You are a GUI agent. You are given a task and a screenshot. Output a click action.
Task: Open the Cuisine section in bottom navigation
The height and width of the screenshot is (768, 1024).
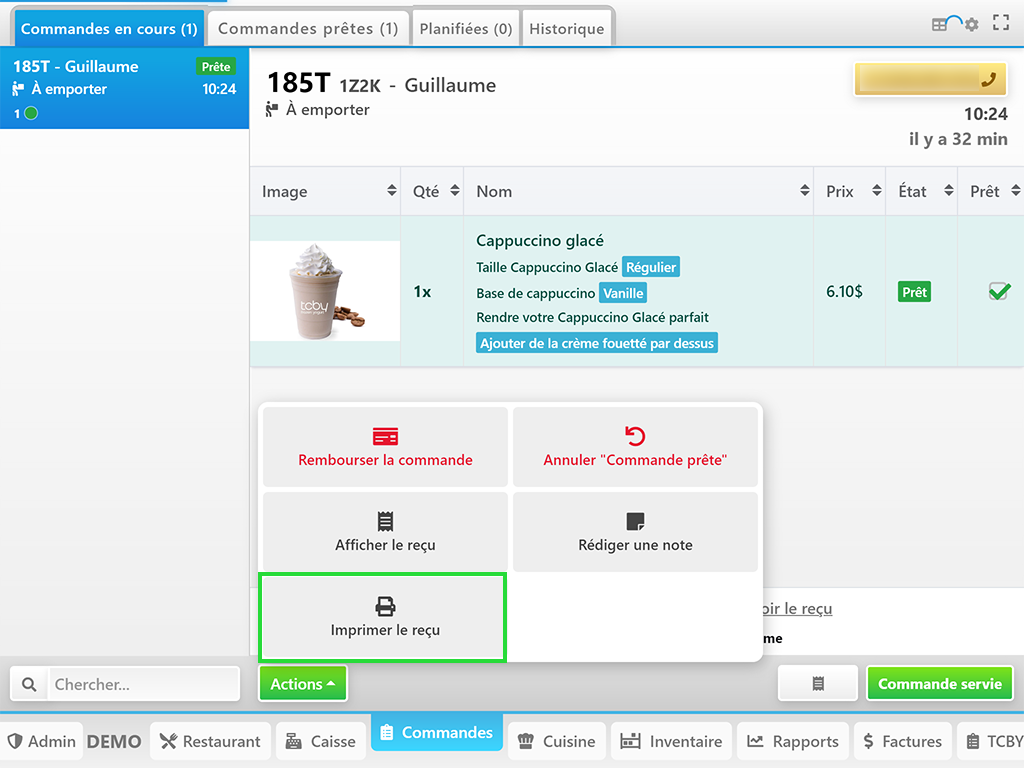[556, 741]
